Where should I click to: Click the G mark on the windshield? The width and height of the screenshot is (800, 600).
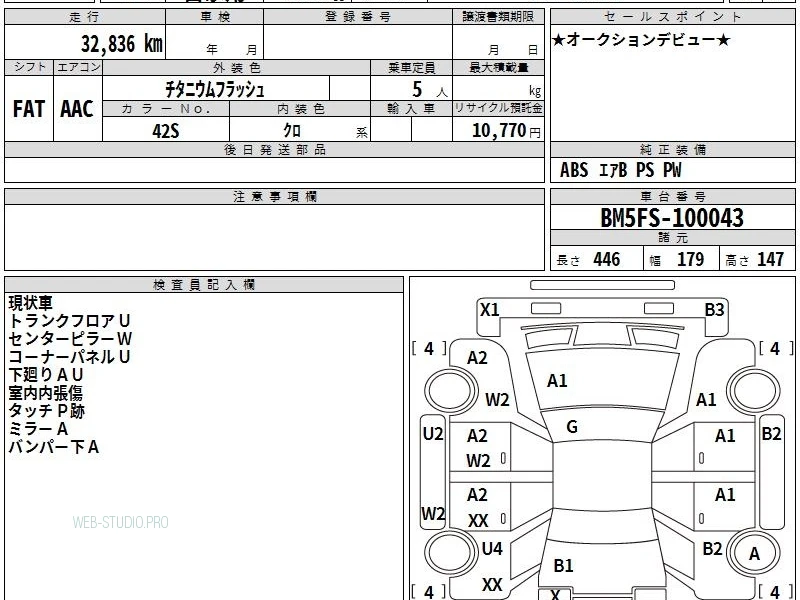(572, 427)
